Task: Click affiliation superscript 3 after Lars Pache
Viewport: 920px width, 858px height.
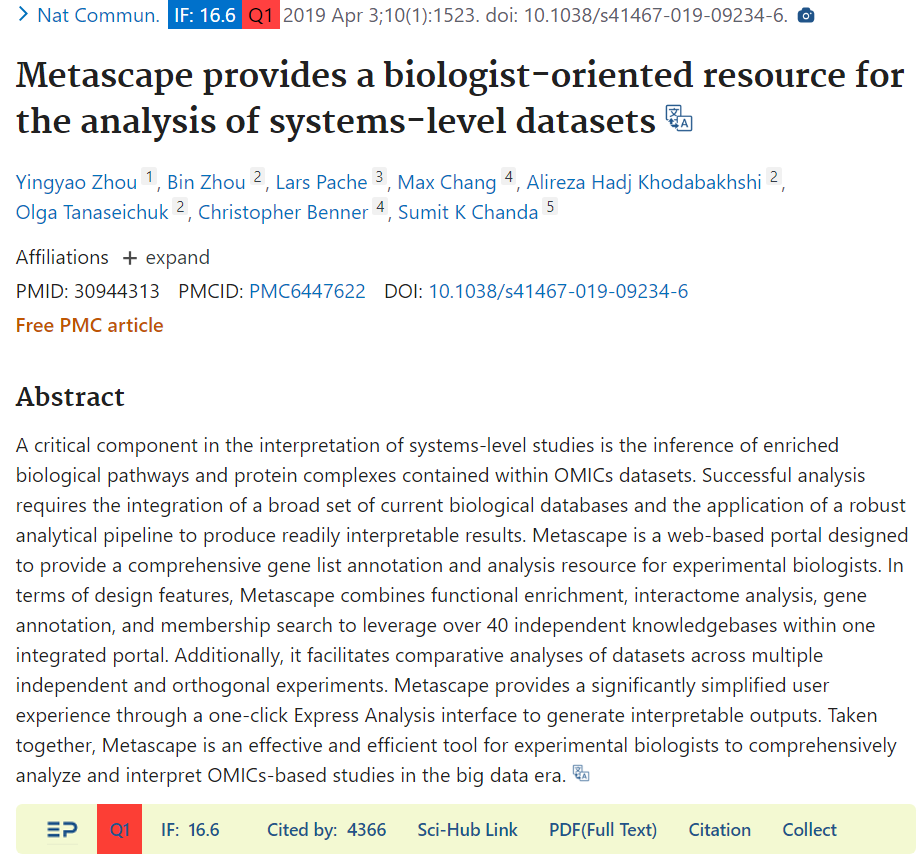Action: (x=379, y=176)
